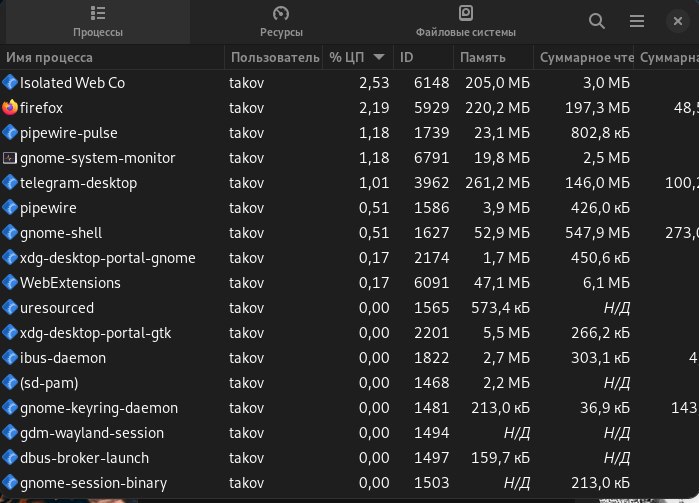Switch to the Процессы tab

pos(97,21)
